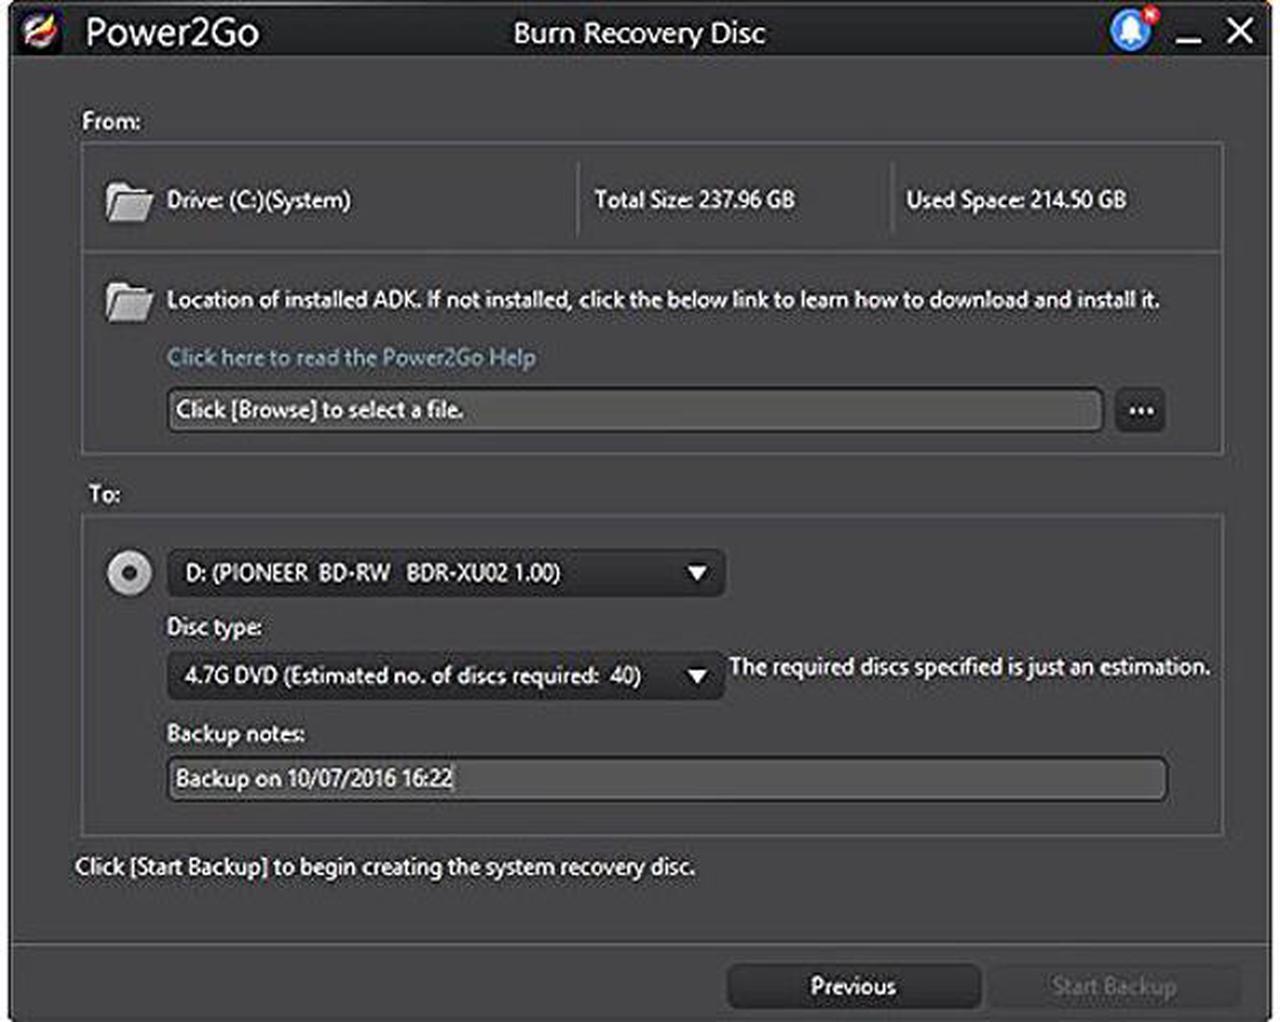Screen dimensions: 1280x1022
Task: Close the Burn Recovery Disc window
Action: [x=1240, y=31]
